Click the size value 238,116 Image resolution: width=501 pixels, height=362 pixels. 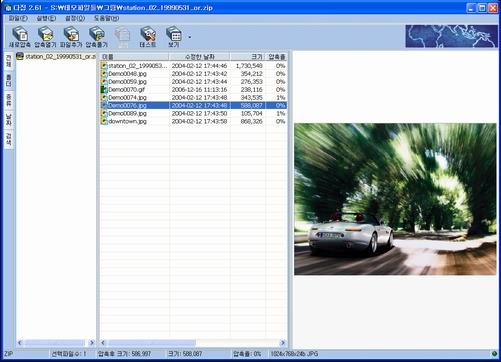coord(251,90)
